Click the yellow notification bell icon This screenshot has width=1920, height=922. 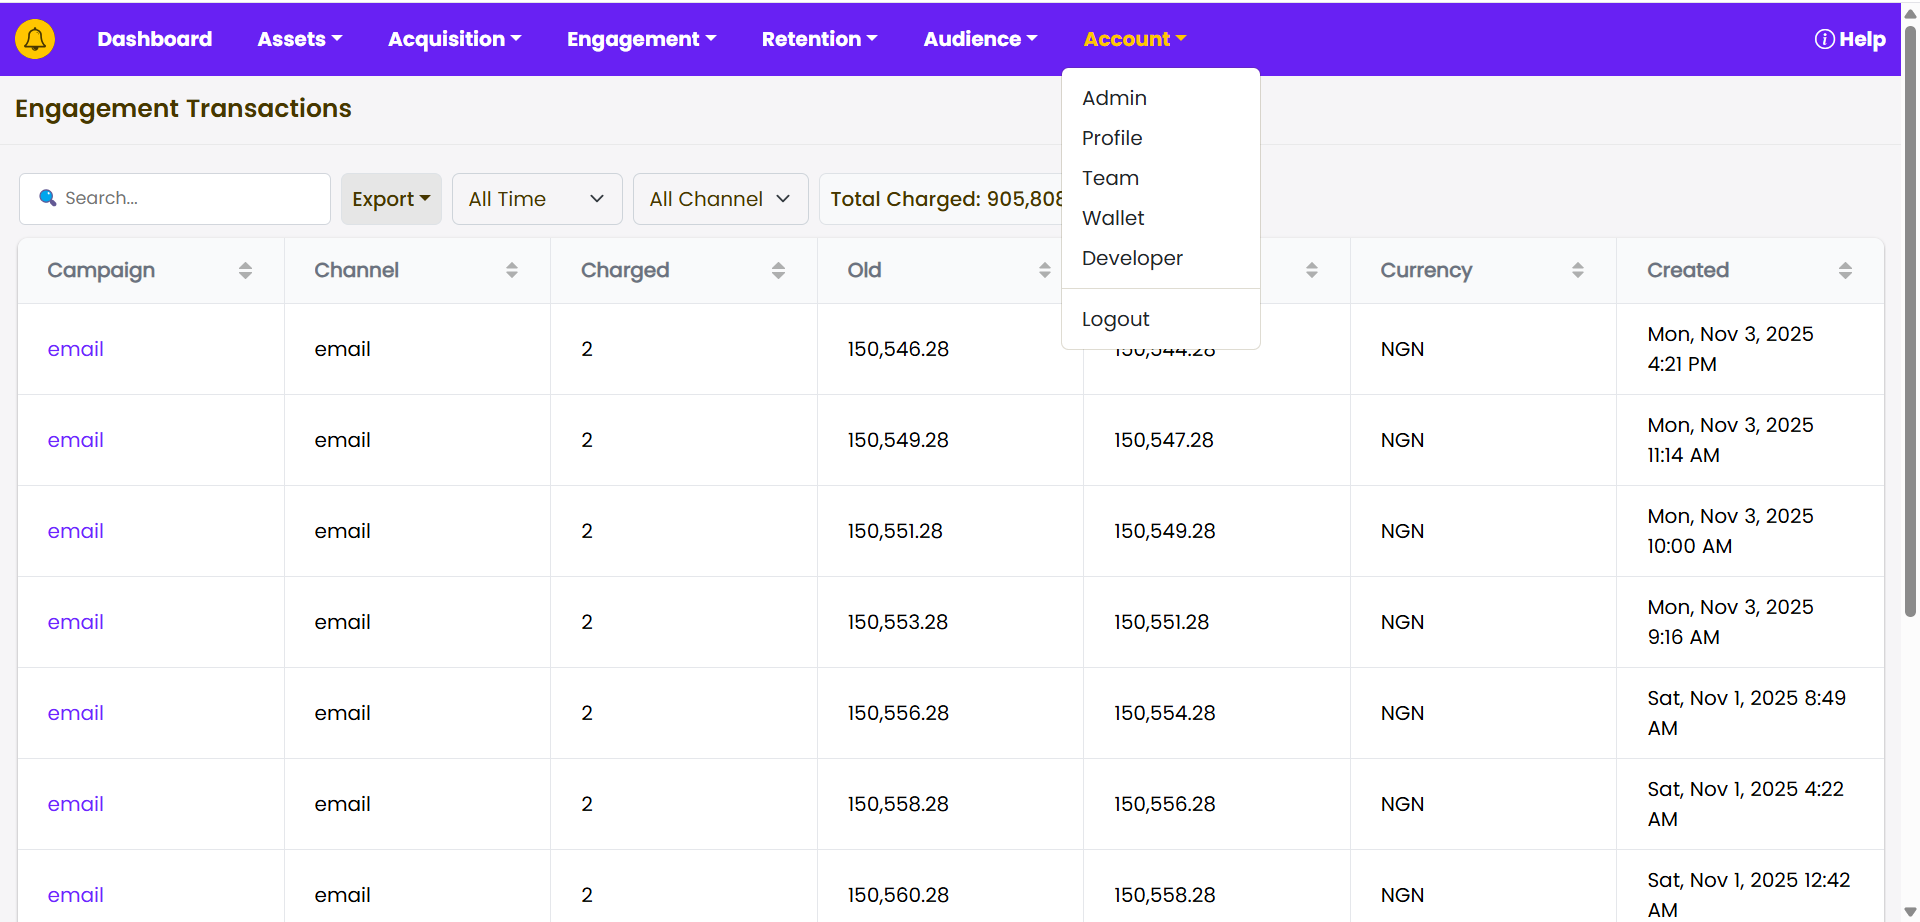coord(35,39)
